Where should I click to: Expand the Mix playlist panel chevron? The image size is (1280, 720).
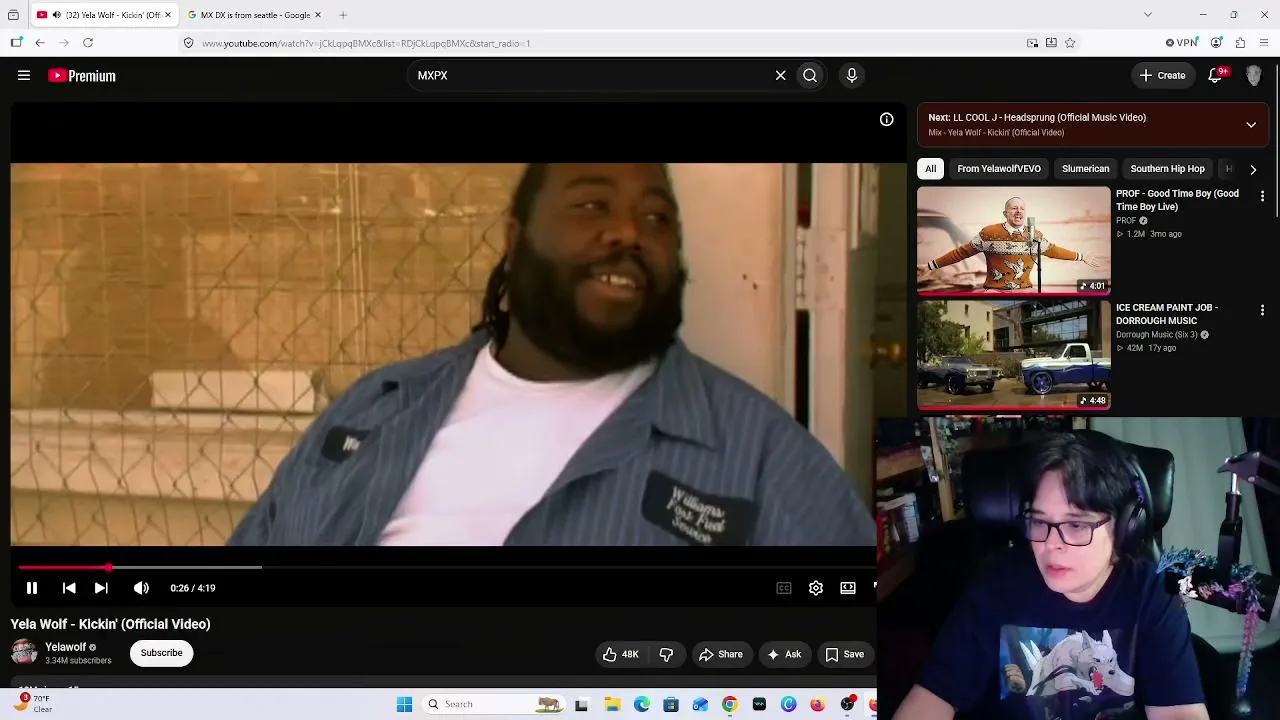(1251, 125)
